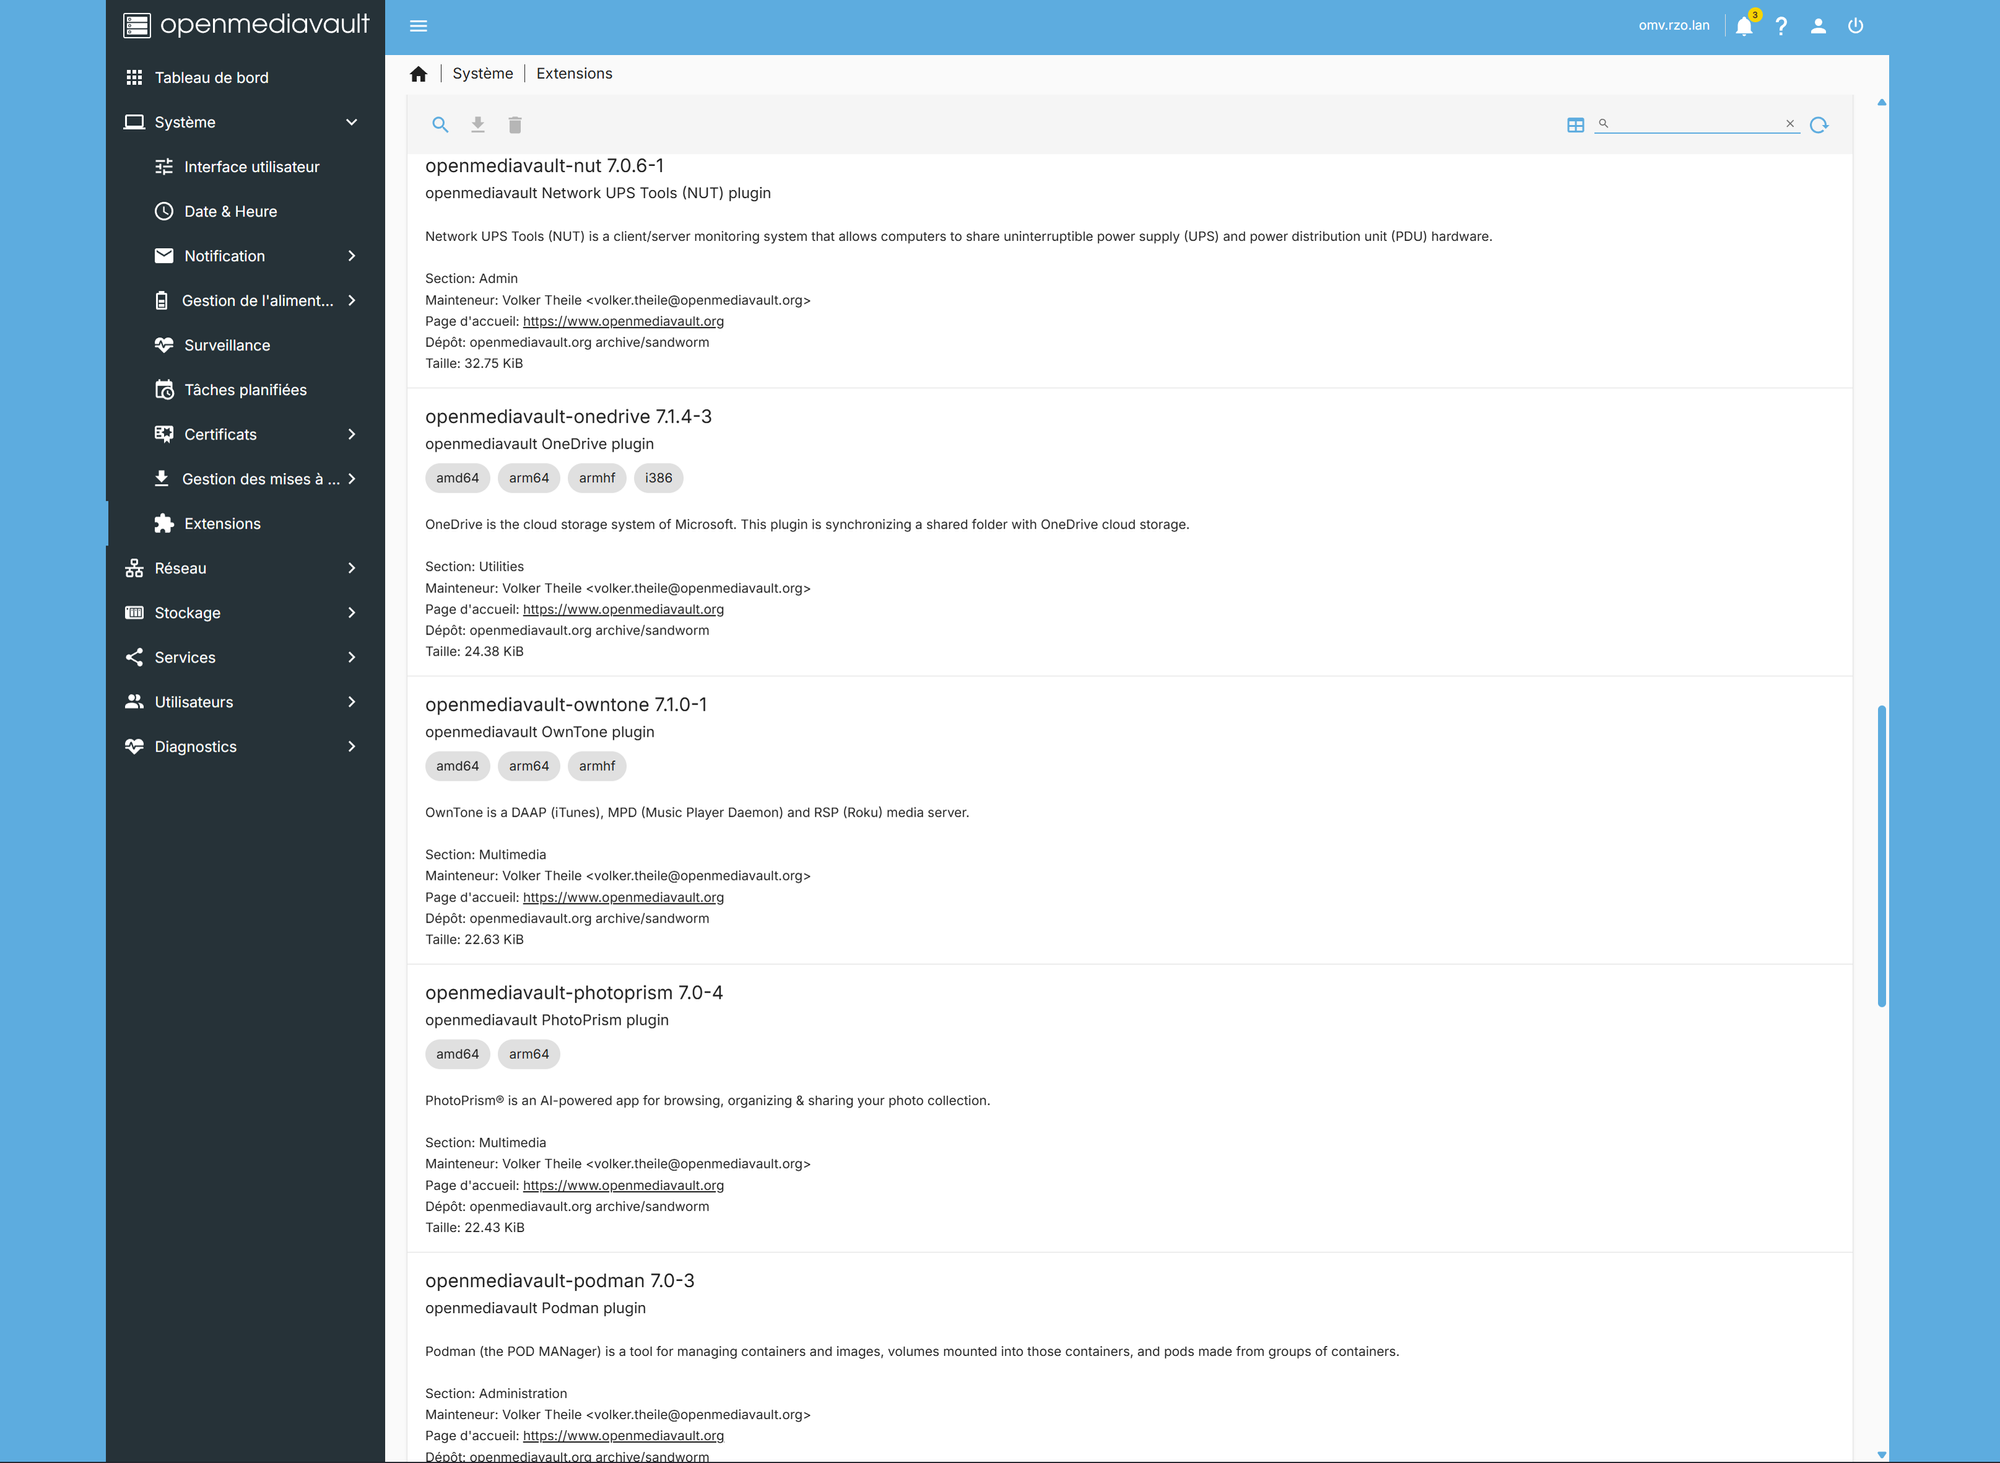
Task: Clear the search field with X
Action: [1790, 124]
